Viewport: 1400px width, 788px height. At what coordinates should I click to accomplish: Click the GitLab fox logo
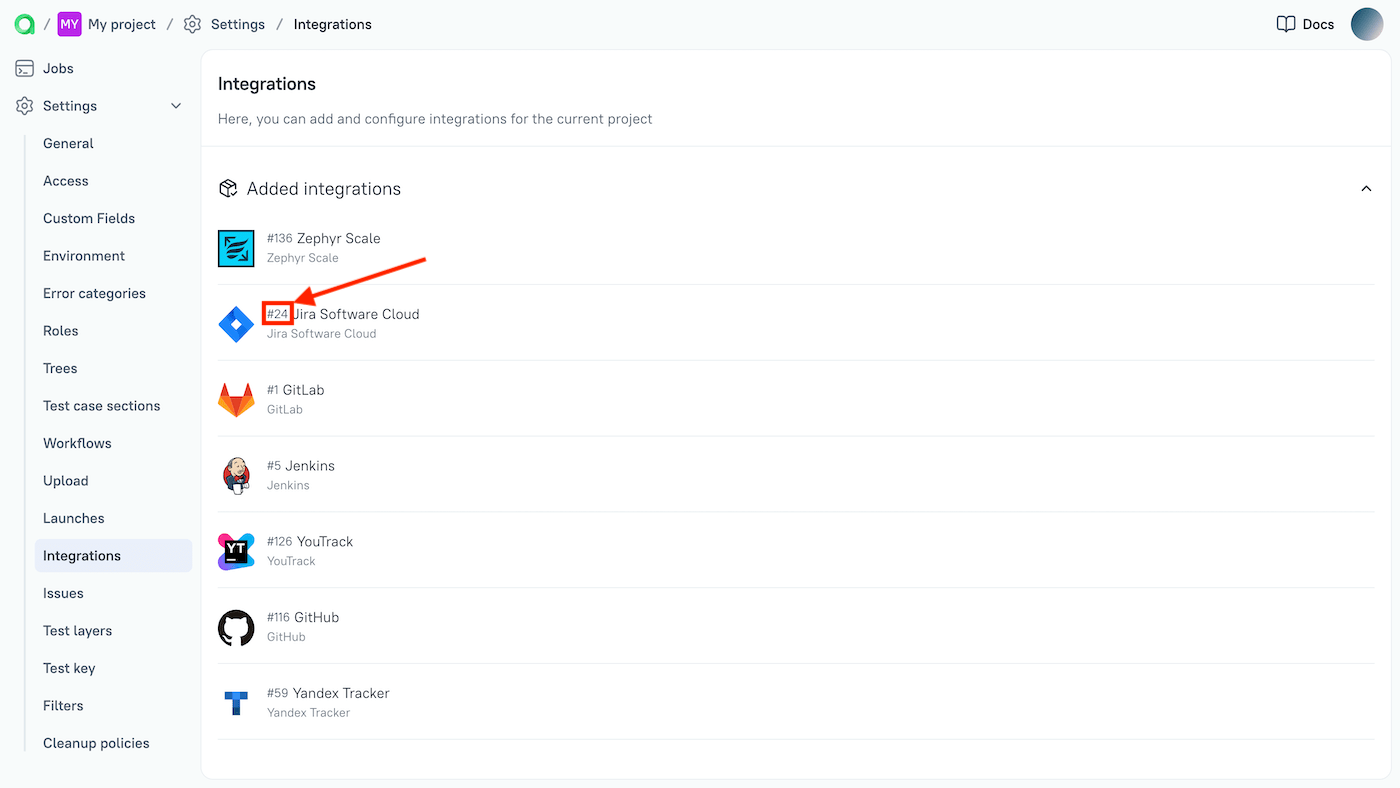coord(236,400)
